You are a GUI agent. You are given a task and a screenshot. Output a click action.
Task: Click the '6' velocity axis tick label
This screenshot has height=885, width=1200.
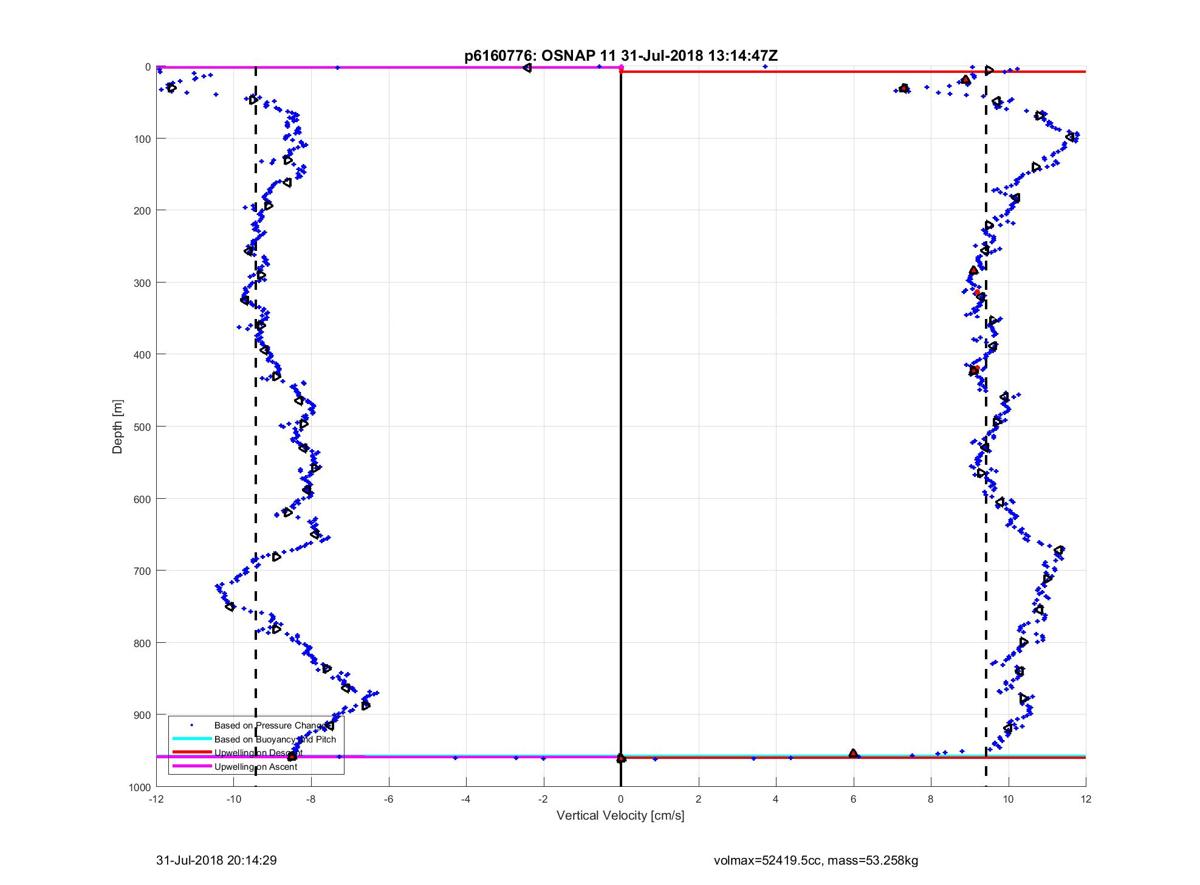[853, 799]
